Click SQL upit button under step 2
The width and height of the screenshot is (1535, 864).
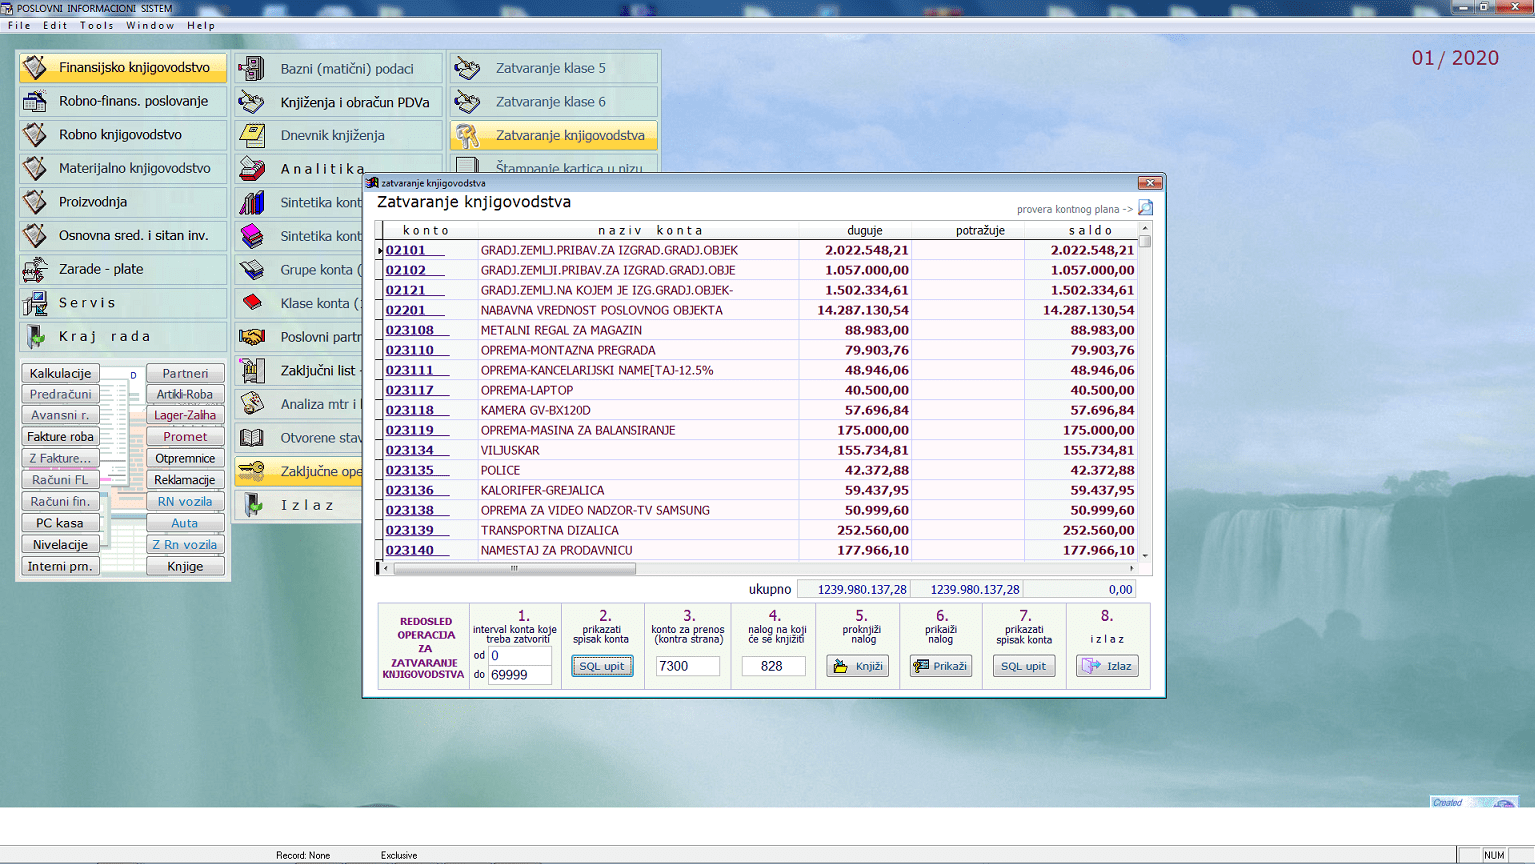tap(602, 666)
